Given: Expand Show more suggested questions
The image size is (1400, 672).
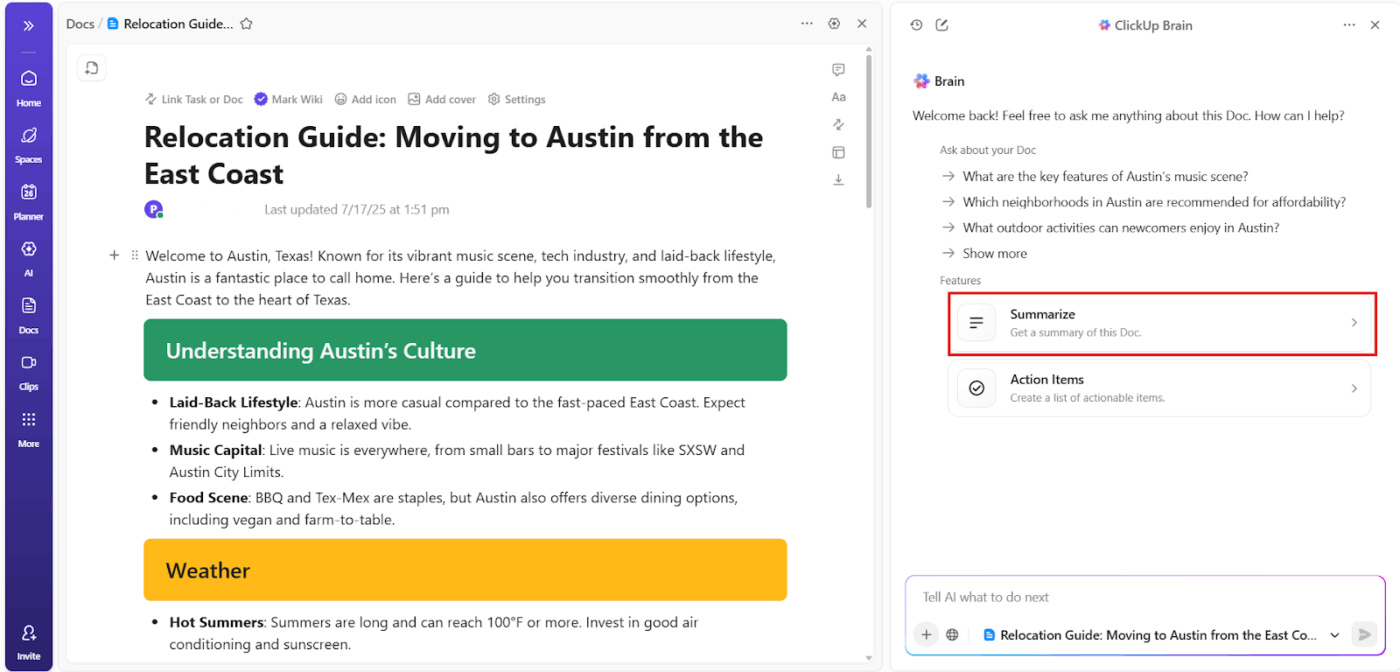Looking at the screenshot, I should click(x=994, y=253).
